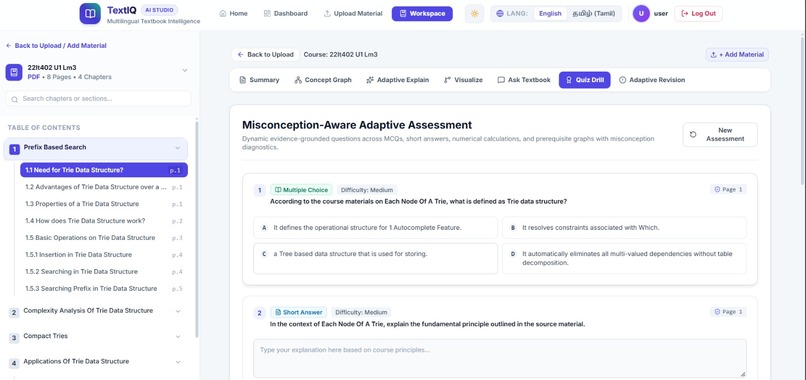
Task: Select 1.1 Need for Trie Data Structure
Action: pyautogui.click(x=104, y=170)
